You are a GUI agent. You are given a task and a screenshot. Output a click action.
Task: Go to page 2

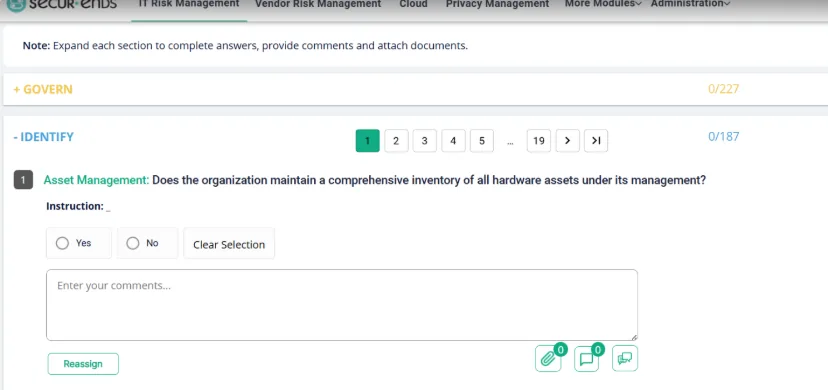(396, 141)
